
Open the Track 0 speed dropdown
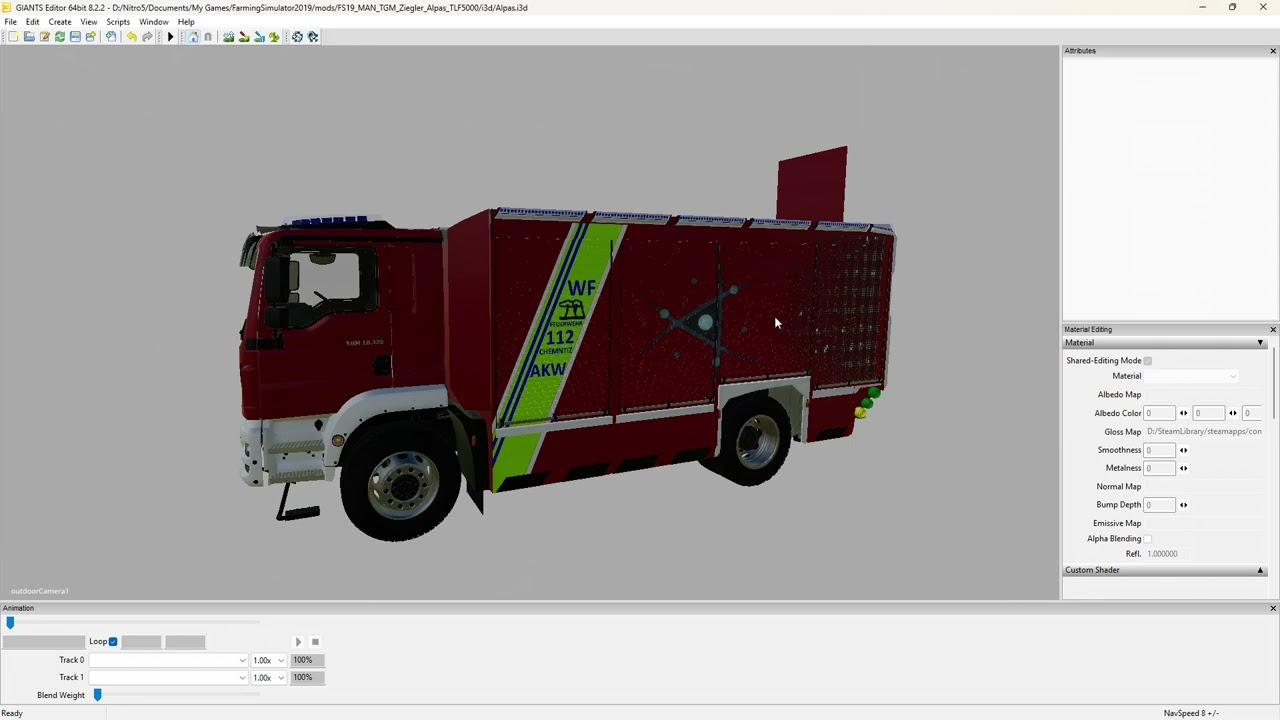[x=268, y=660]
